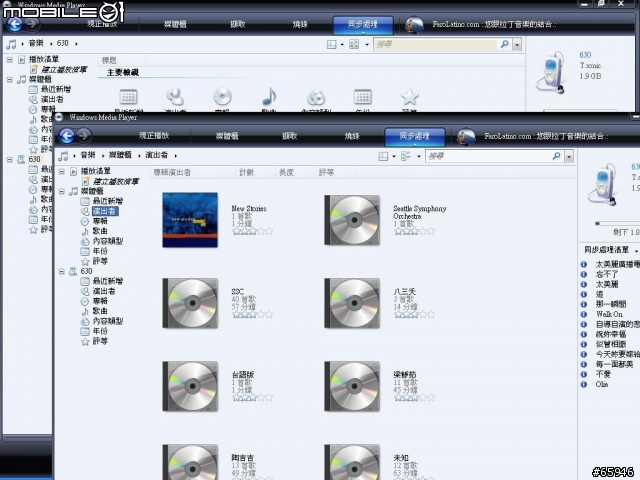The height and width of the screenshot is (480, 640).
Task: Click the info icon beside Walk On
Action: [584, 314]
